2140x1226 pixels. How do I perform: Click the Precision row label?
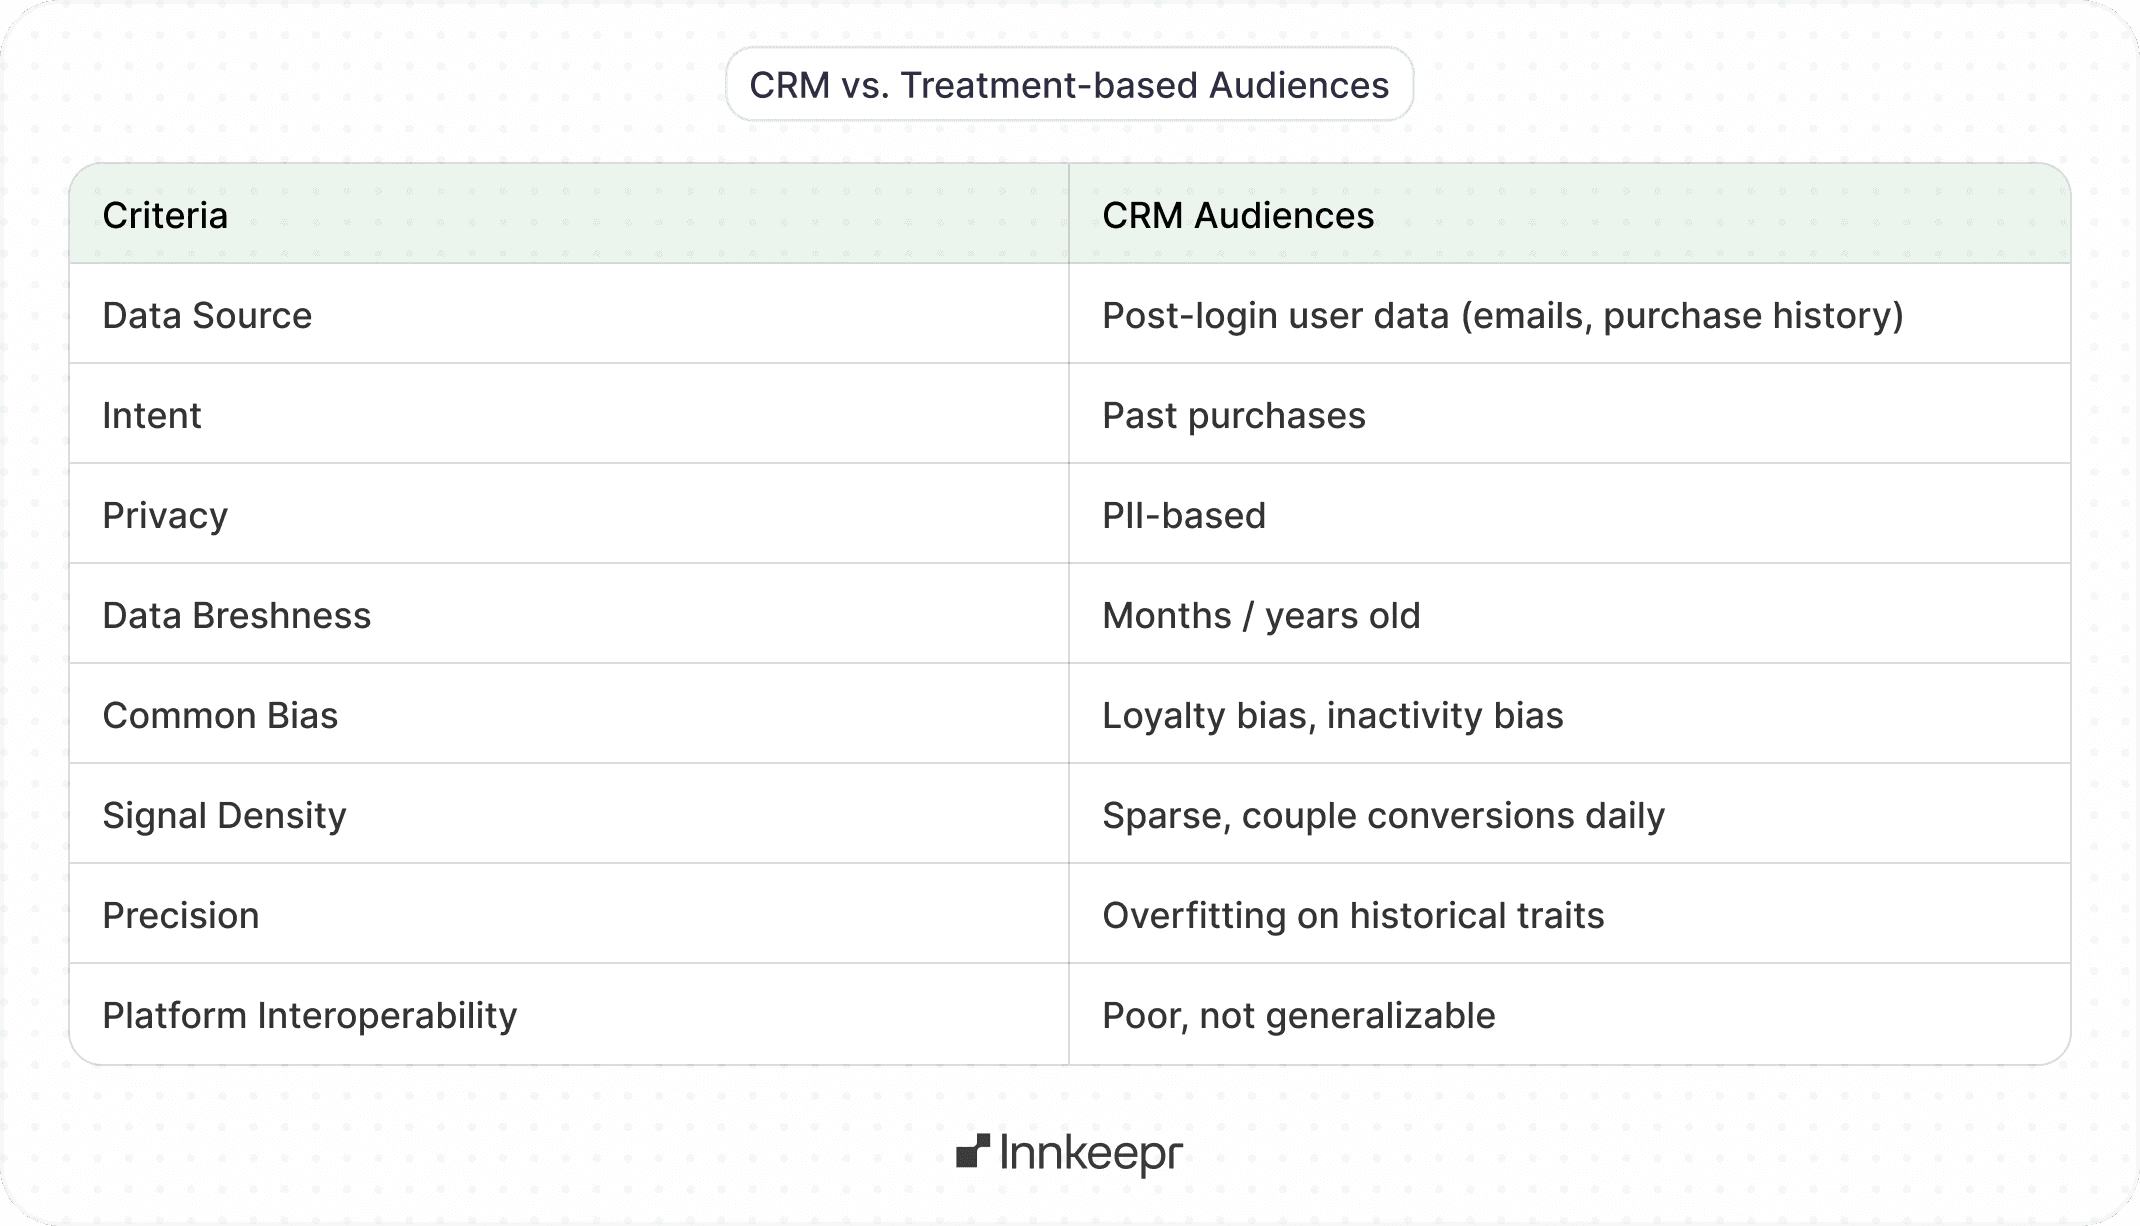pyautogui.click(x=181, y=915)
